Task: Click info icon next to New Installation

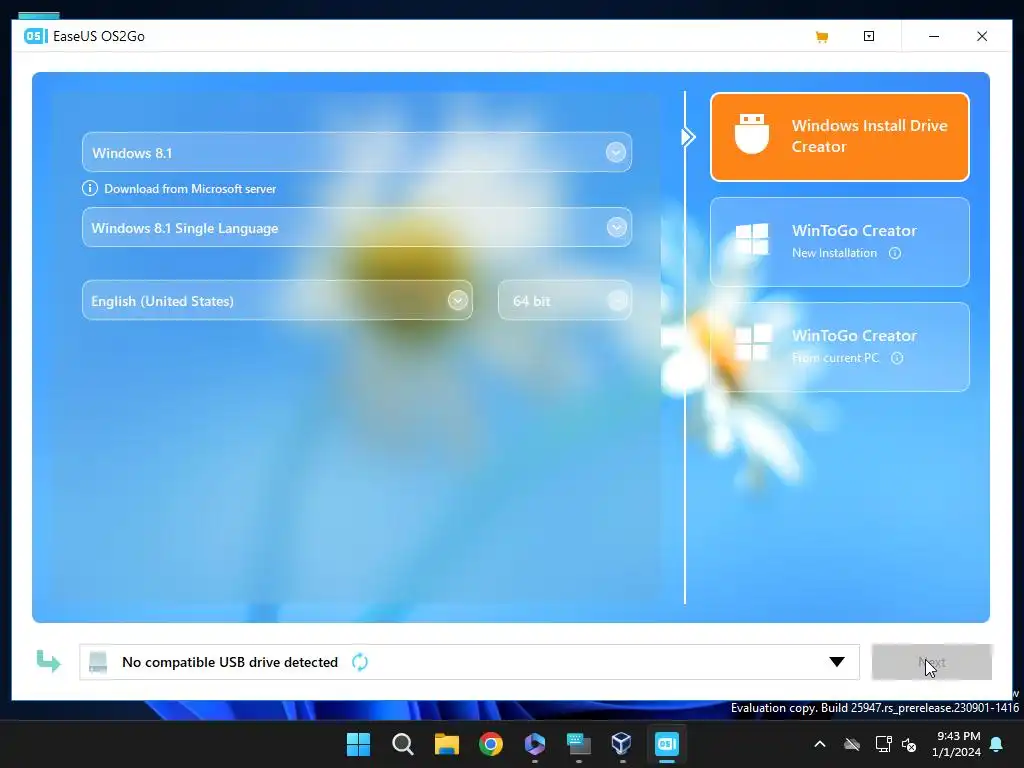Action: point(895,253)
